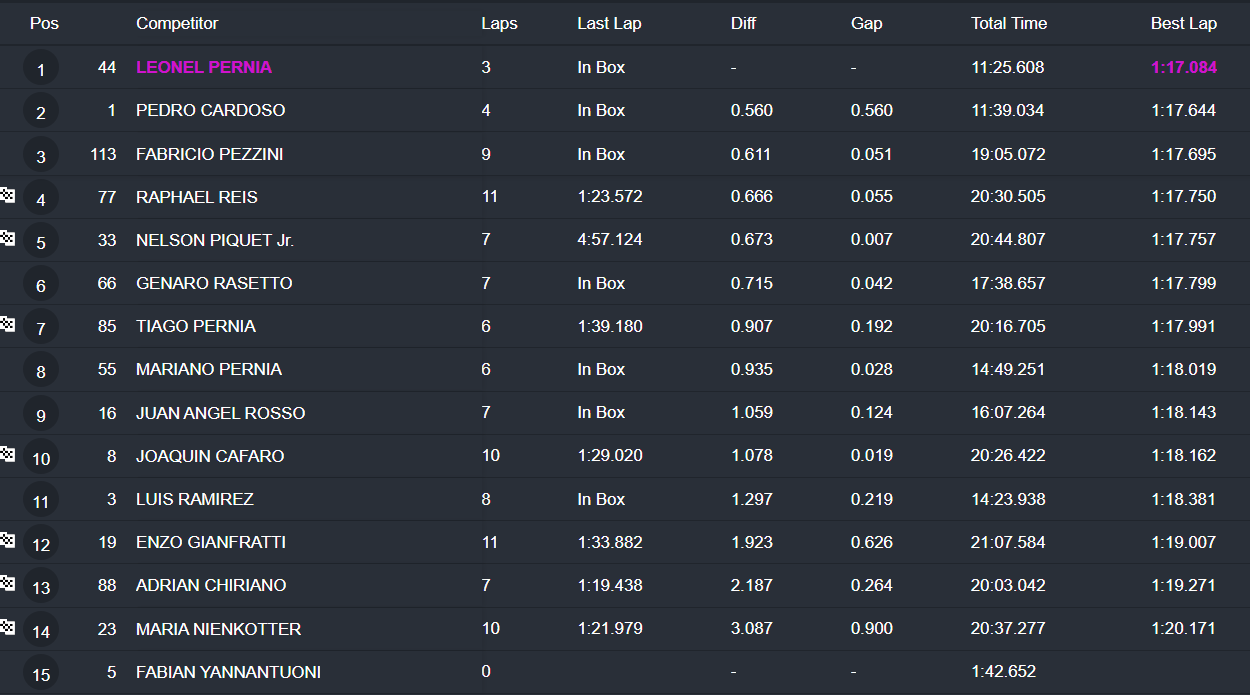Click the Gap column header
Image resolution: width=1250 pixels, height=695 pixels.
[866, 23]
